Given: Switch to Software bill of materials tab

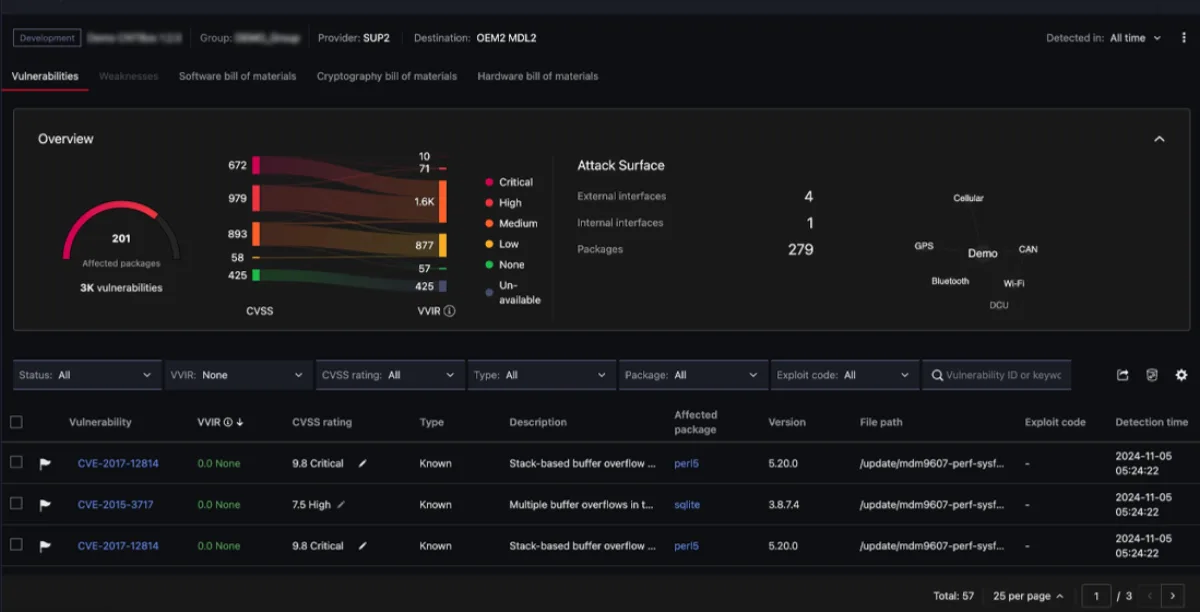Looking at the screenshot, I should tap(237, 76).
